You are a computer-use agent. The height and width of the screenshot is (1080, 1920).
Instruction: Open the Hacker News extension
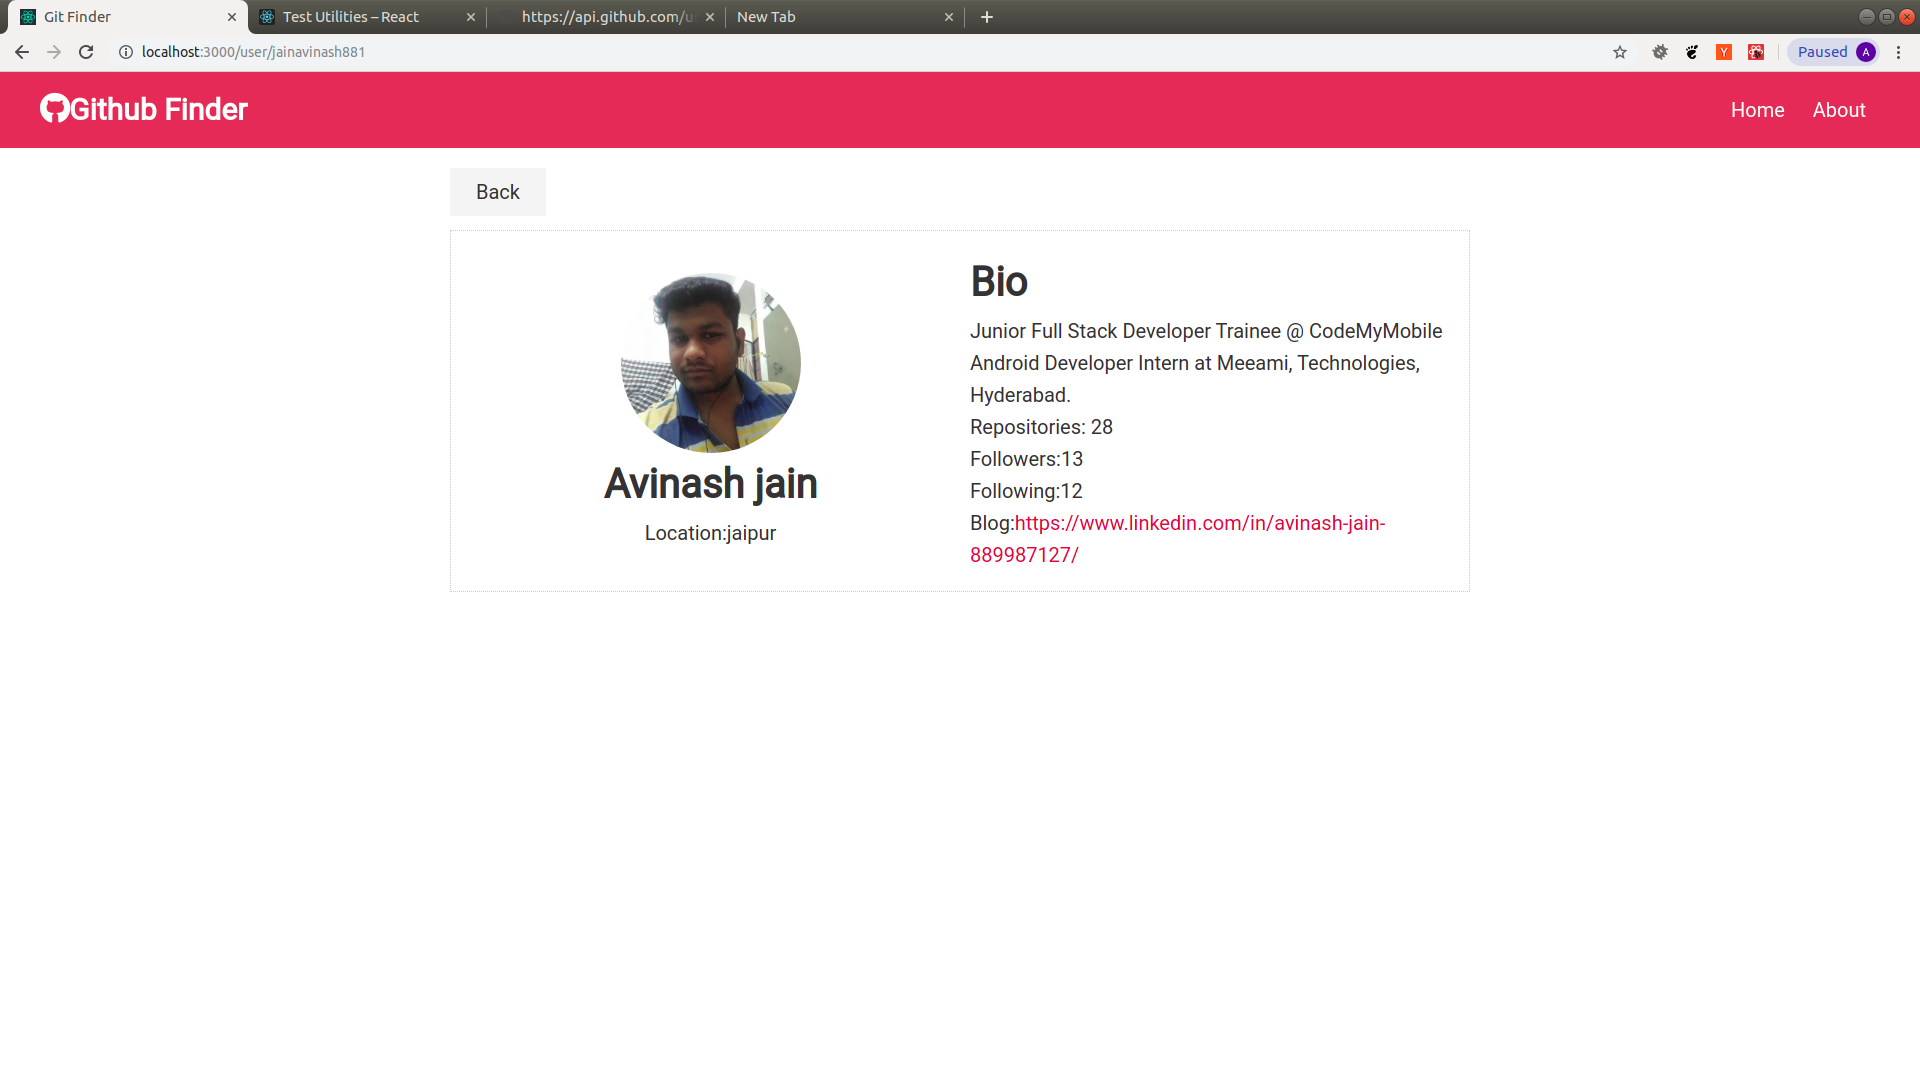[x=1723, y=51]
